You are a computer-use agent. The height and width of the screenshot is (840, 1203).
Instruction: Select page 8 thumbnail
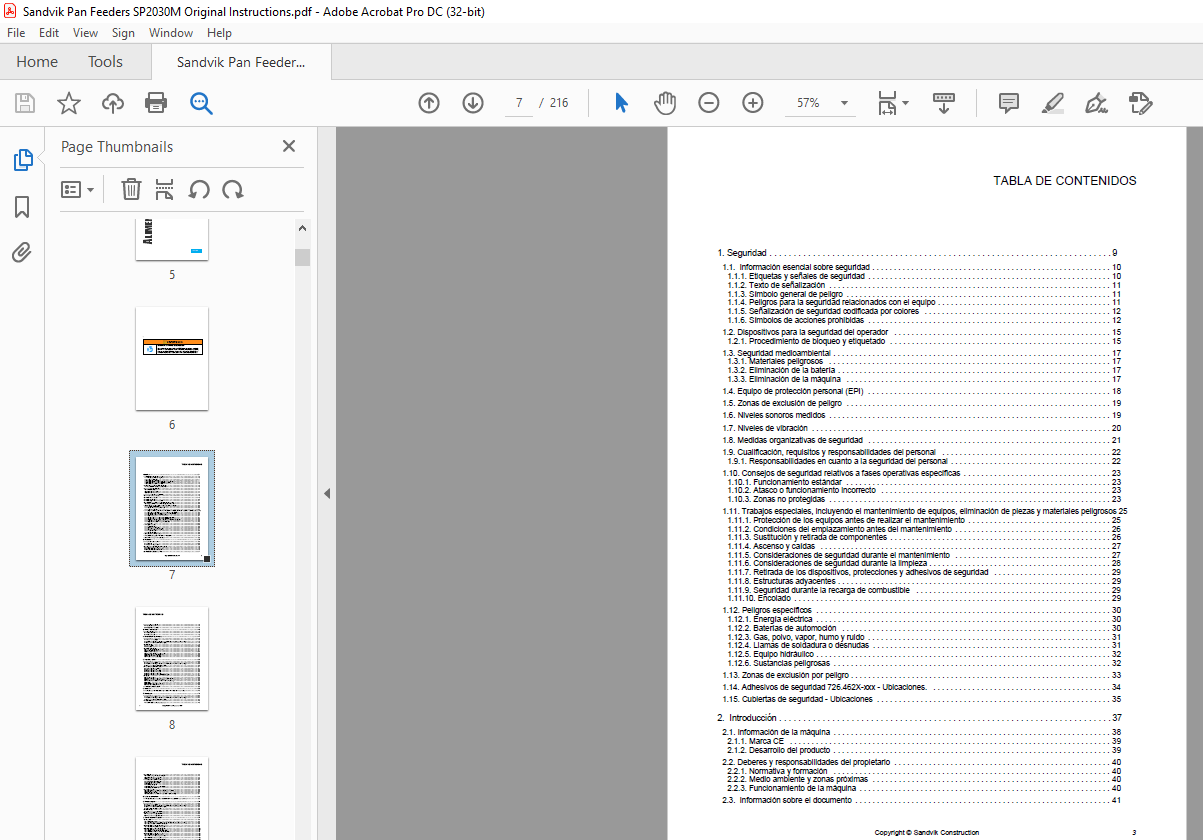click(x=172, y=658)
